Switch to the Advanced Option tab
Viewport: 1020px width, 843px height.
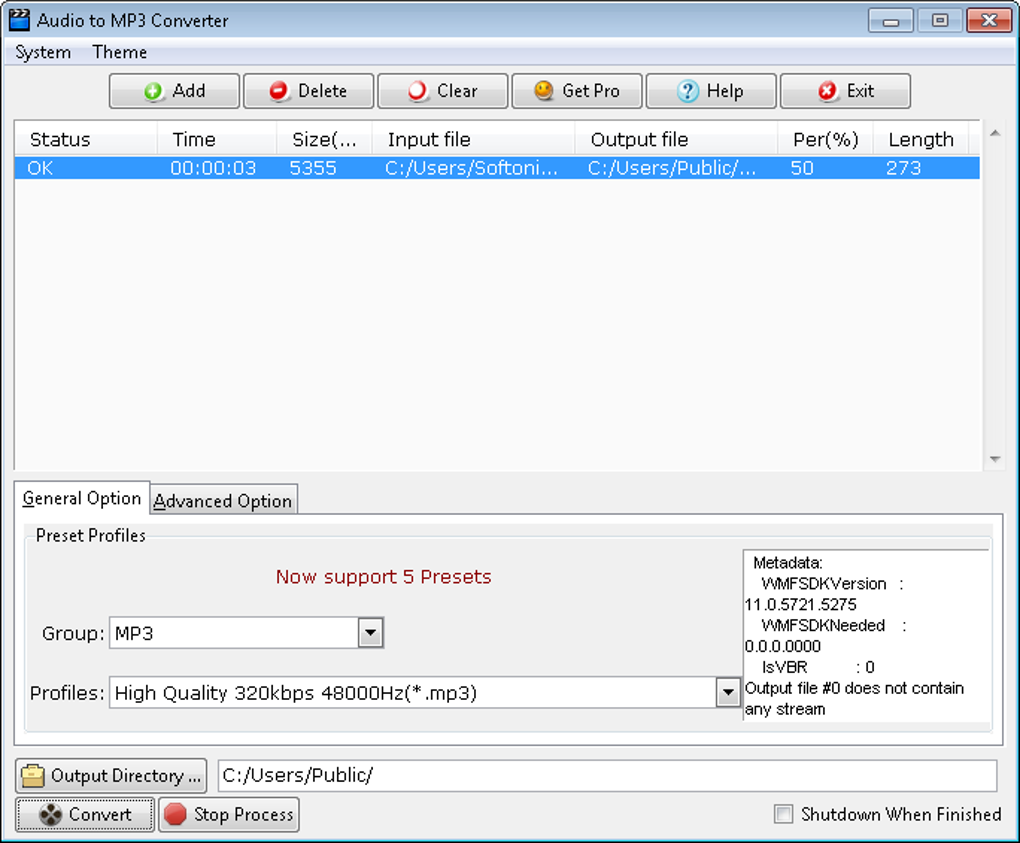[222, 499]
